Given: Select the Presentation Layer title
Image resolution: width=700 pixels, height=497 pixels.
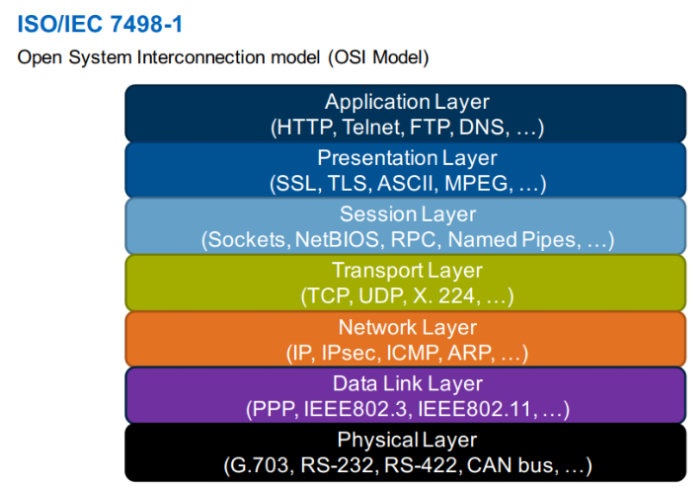Looking at the screenshot, I should coord(407,159).
